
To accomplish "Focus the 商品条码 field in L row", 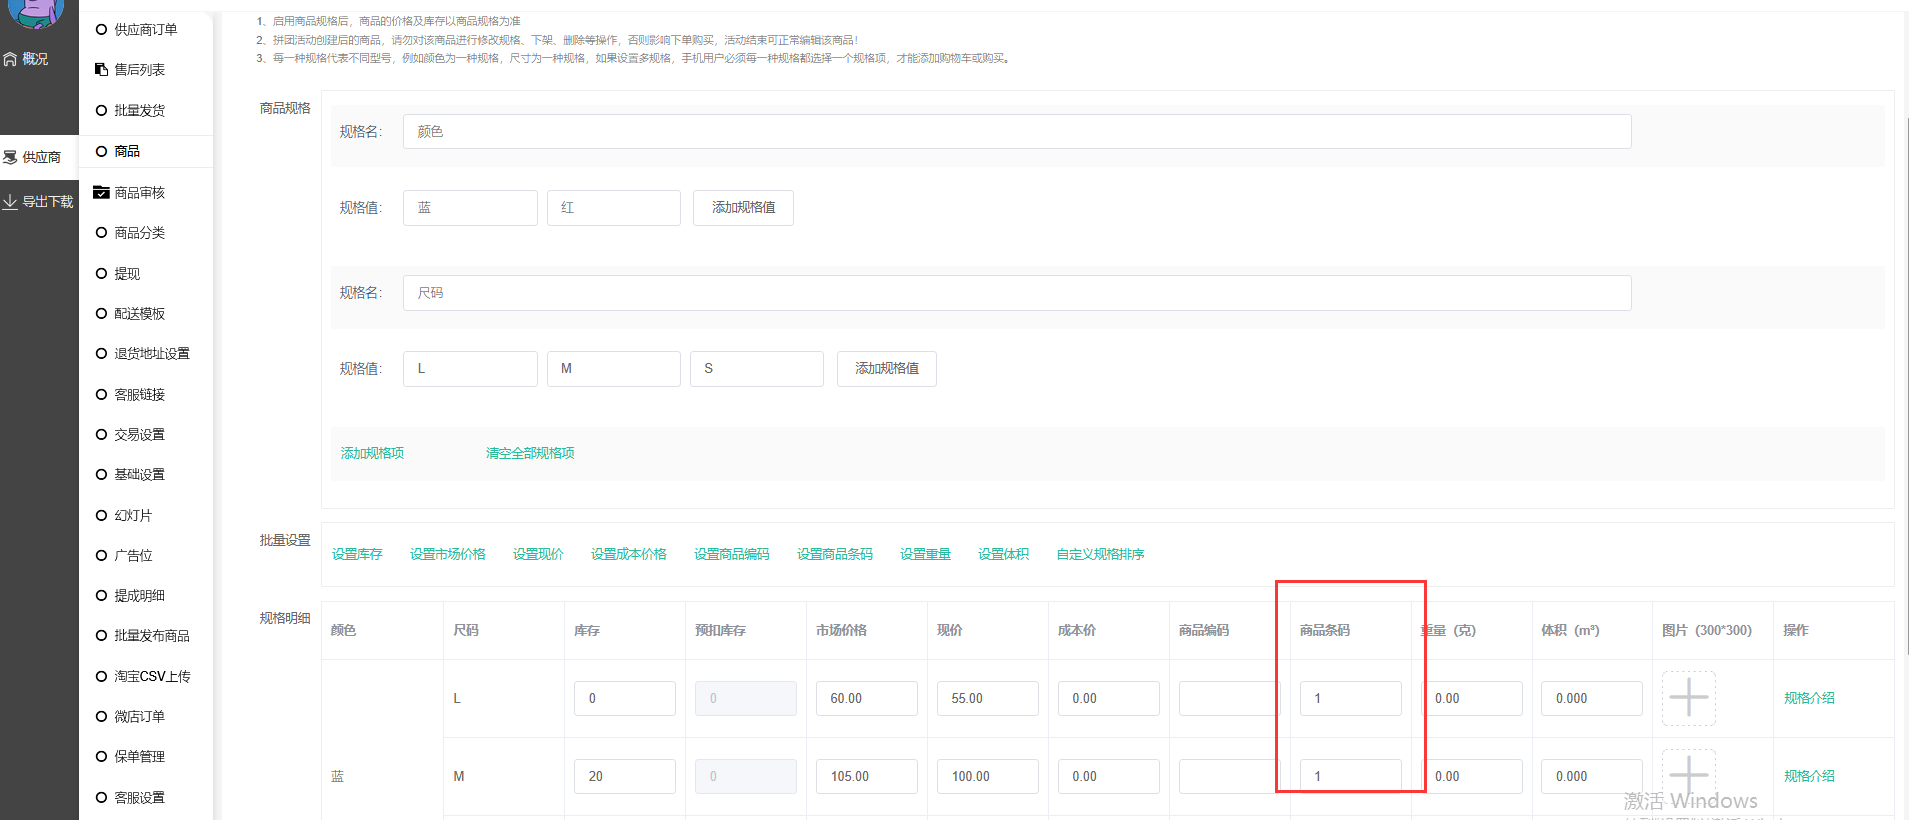I will click(x=1350, y=698).
